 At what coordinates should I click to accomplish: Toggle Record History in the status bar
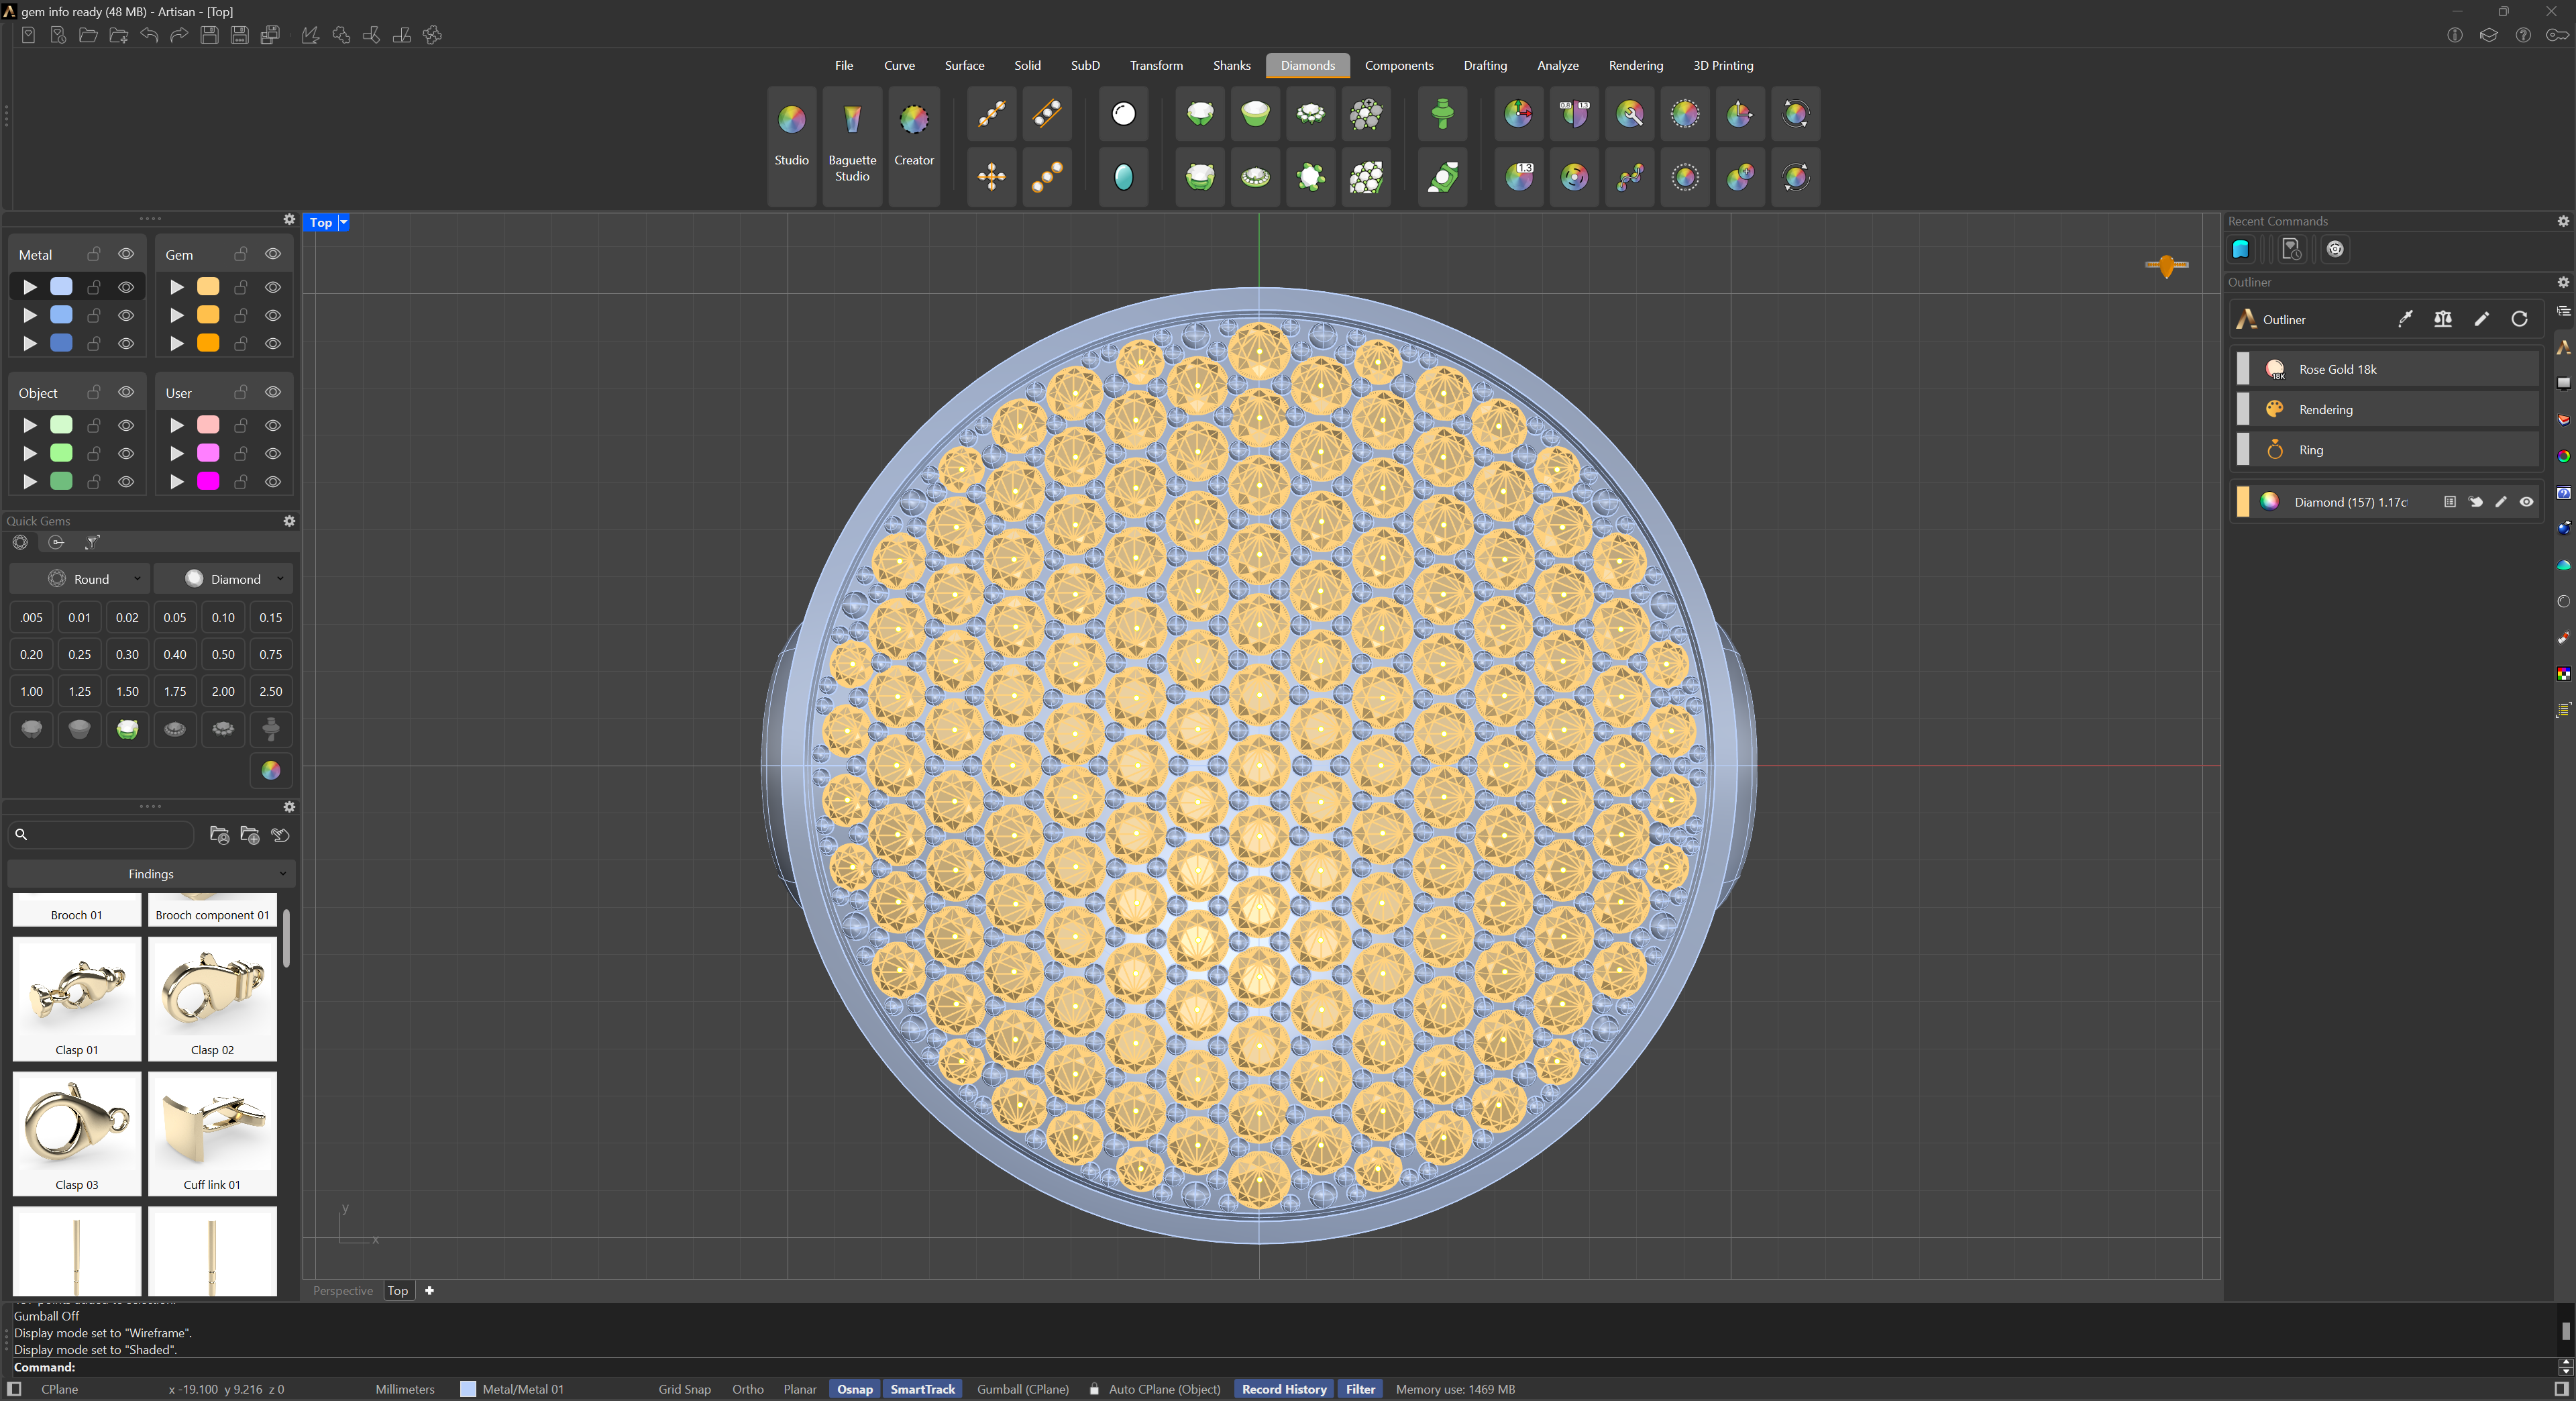1283,1389
